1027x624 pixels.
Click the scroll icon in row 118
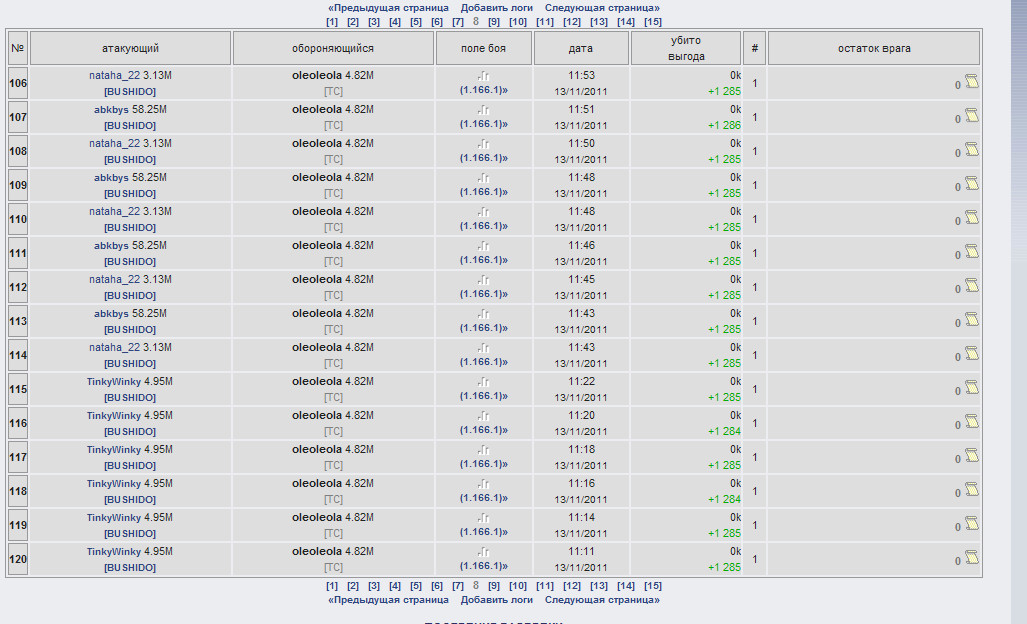(971, 490)
